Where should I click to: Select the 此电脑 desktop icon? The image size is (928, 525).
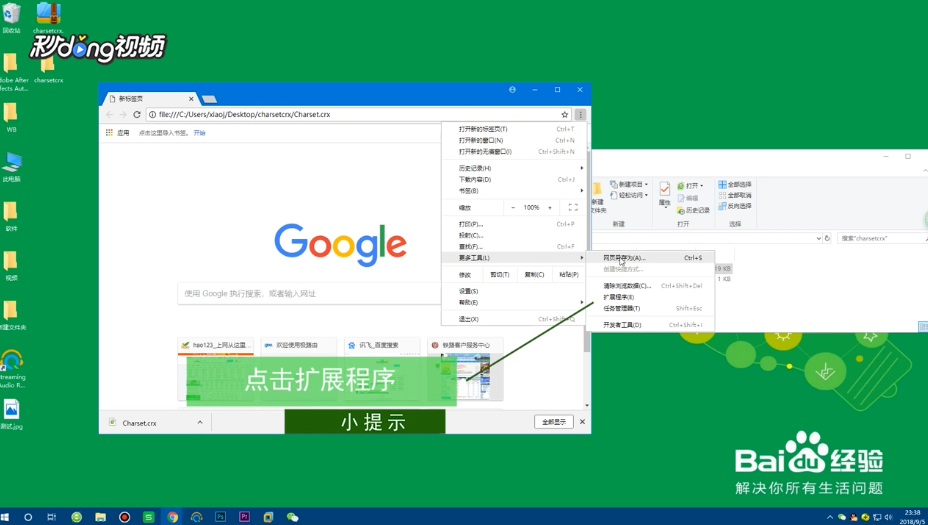11,167
